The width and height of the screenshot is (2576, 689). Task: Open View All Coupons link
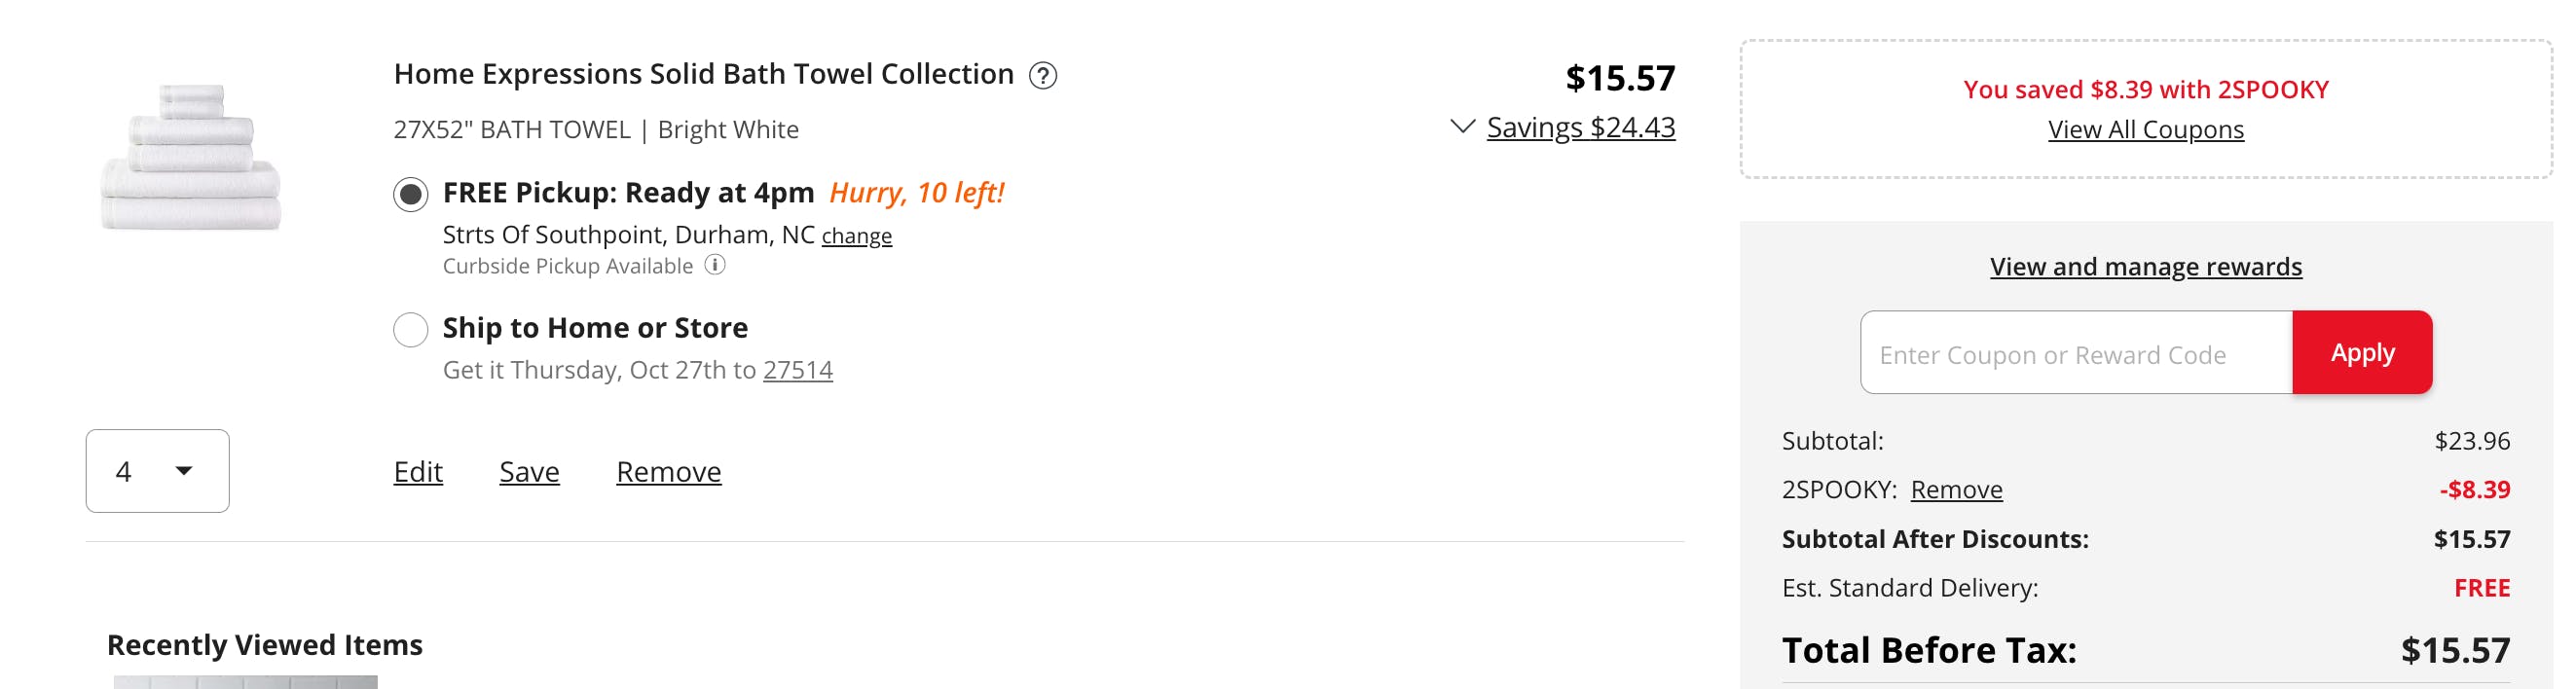click(x=2145, y=130)
